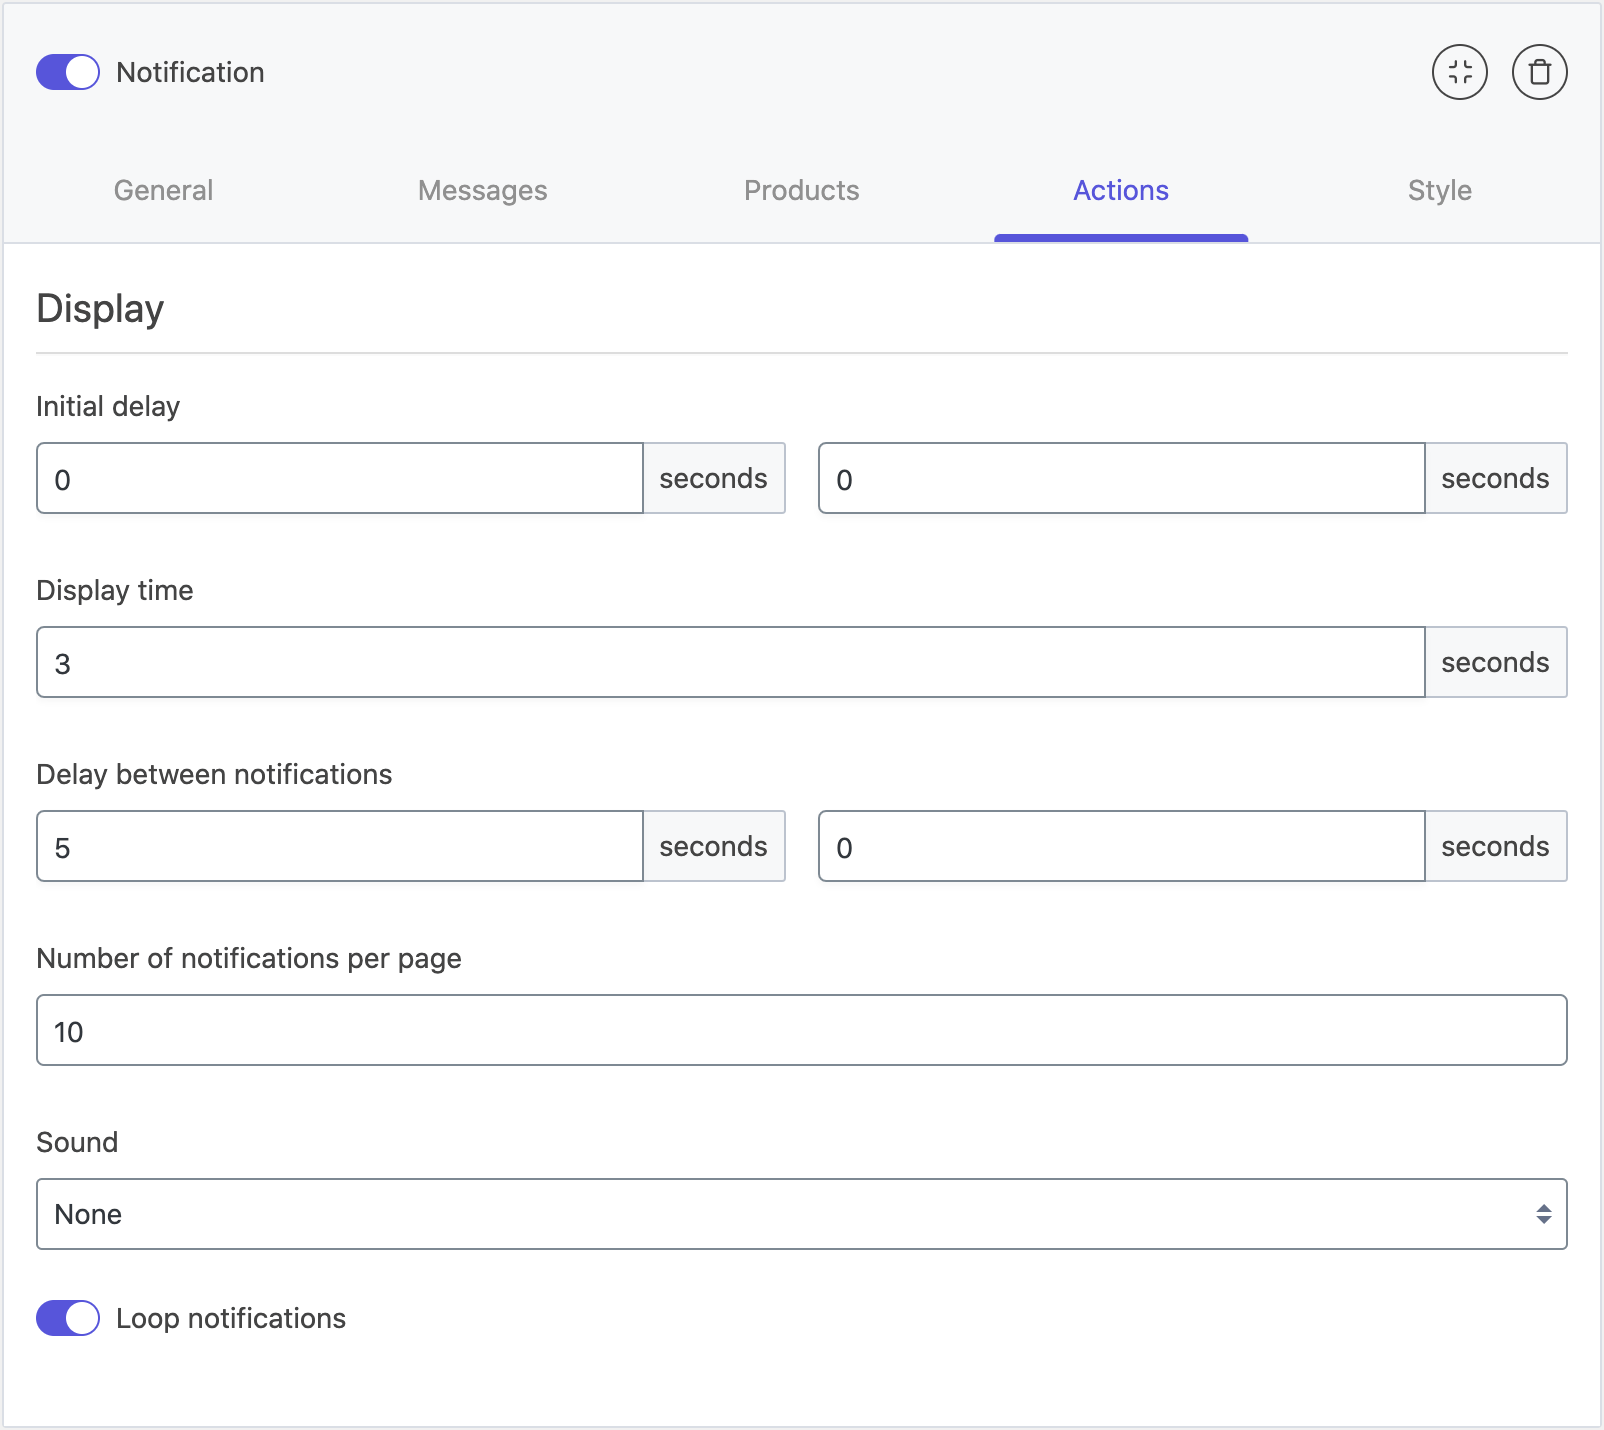
Task: Toggle the Notification switch off
Action: tap(68, 72)
